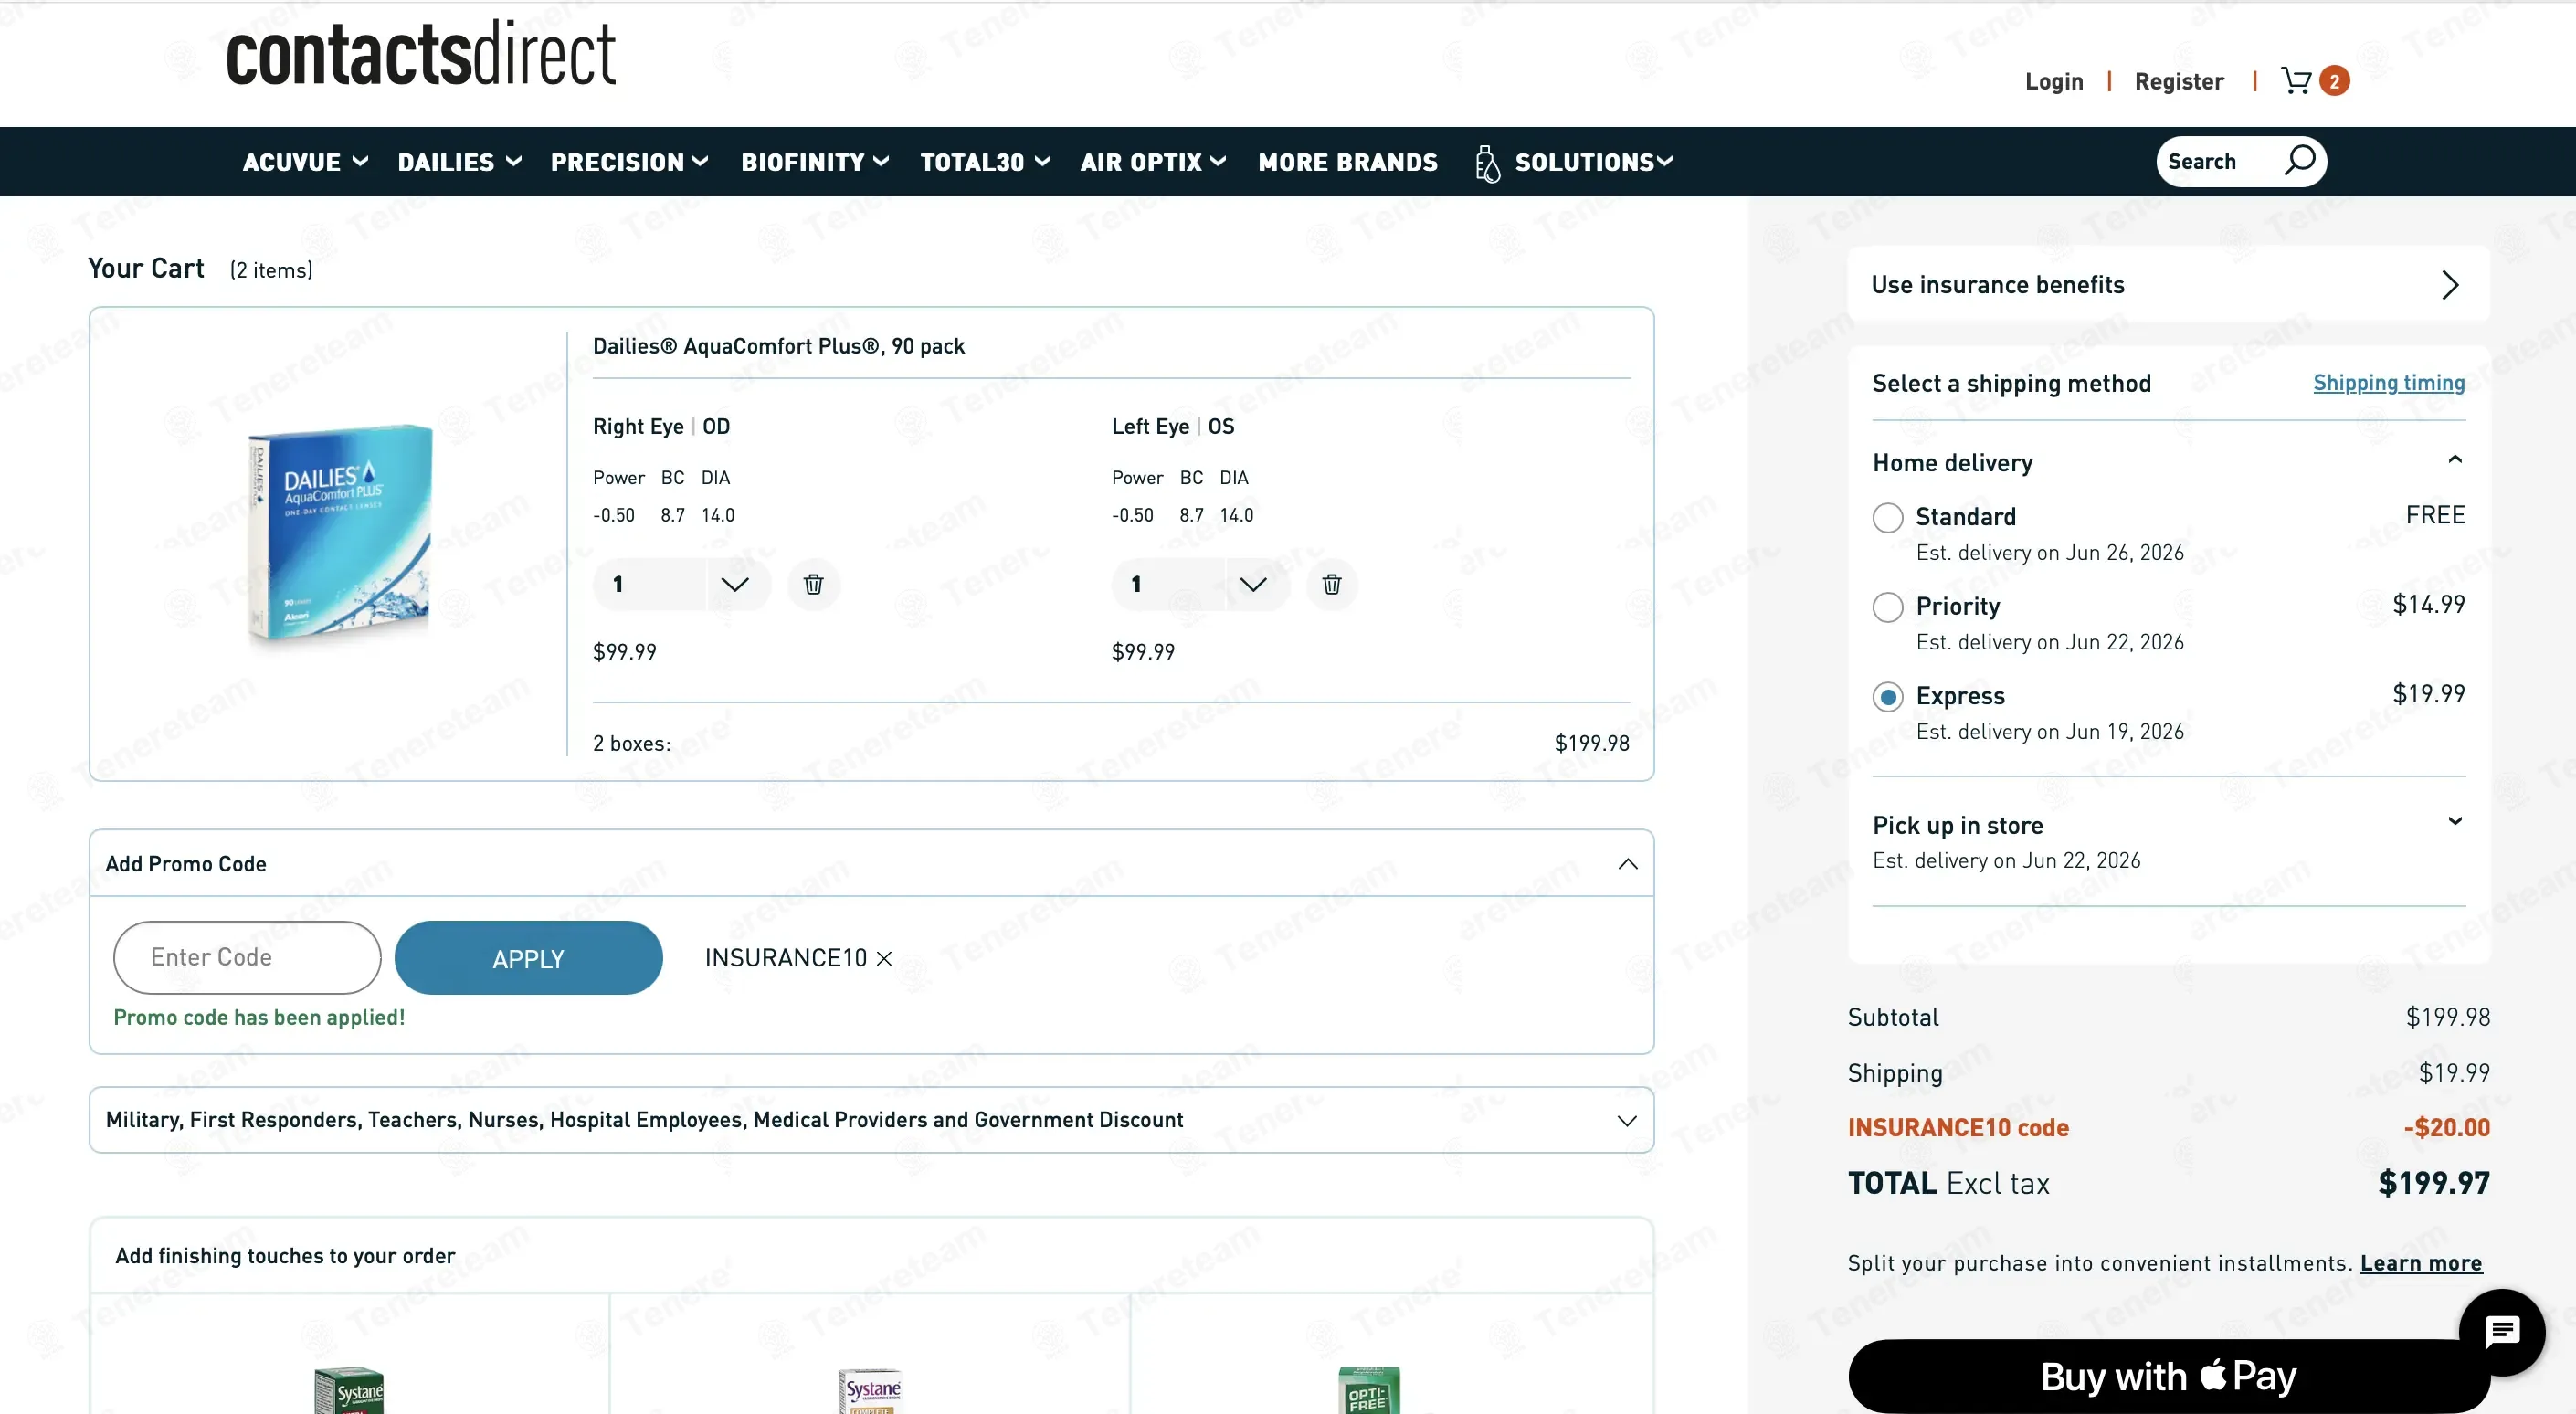The image size is (2576, 1414).
Task: Open the BIOFINITY menu
Action: point(814,162)
